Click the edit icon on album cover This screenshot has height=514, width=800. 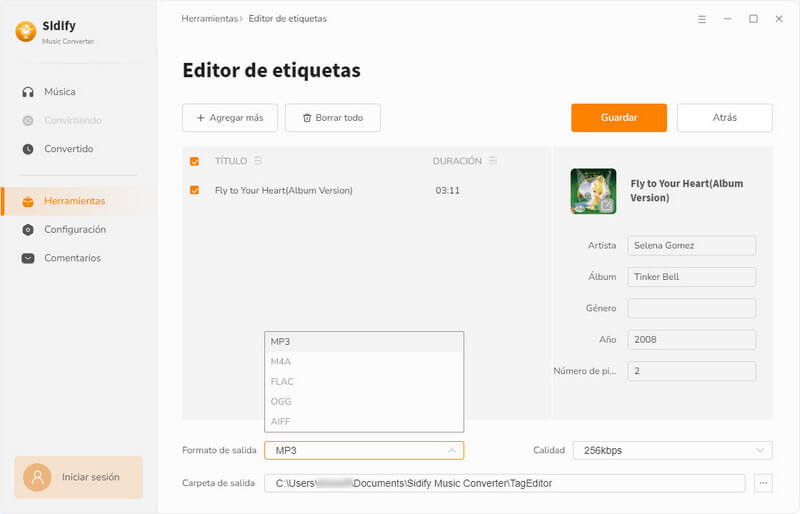606,205
